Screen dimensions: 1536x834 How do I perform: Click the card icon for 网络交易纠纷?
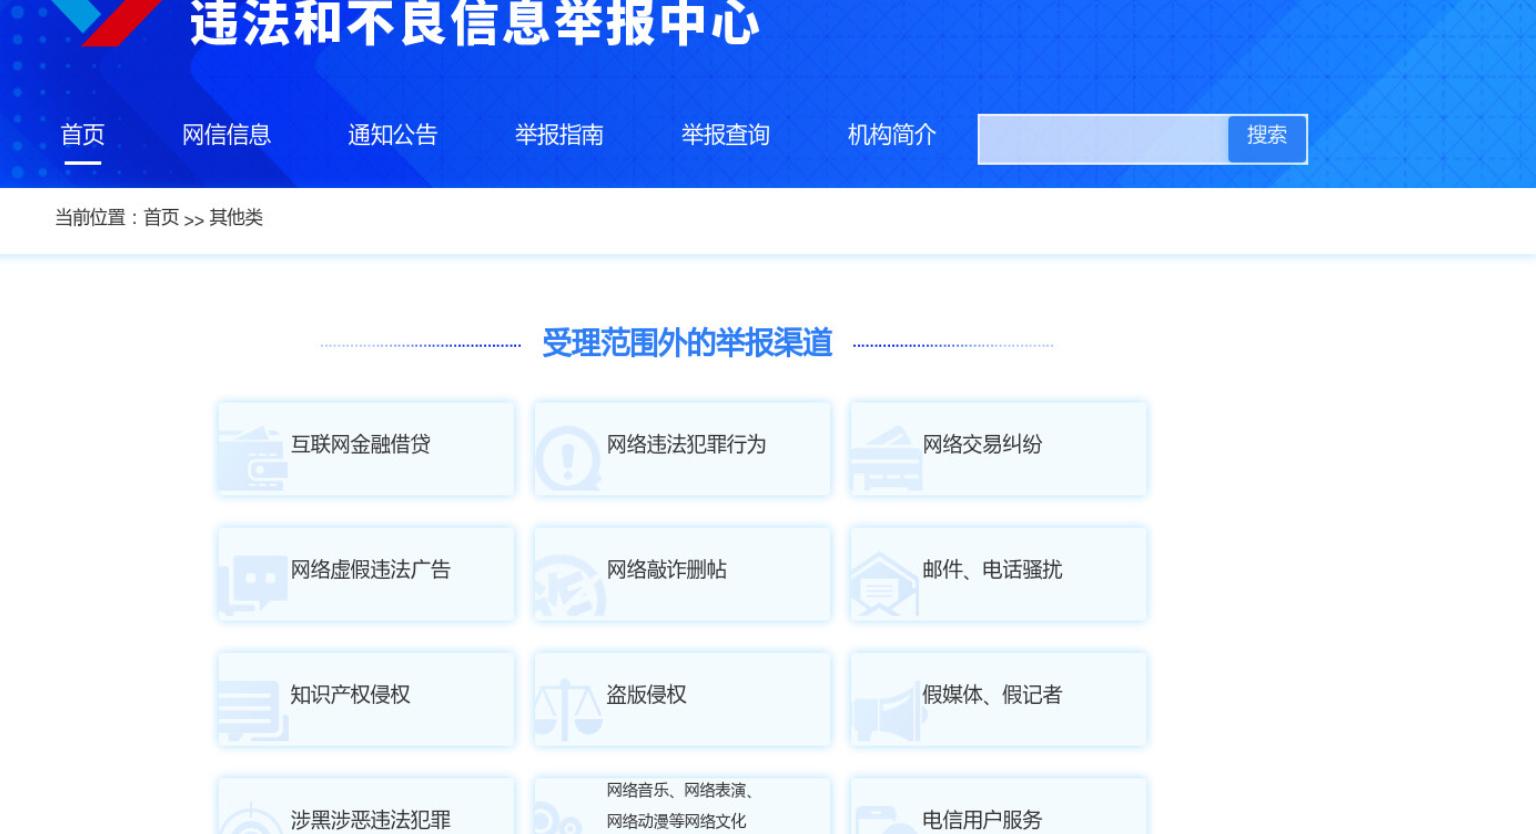coord(885,459)
